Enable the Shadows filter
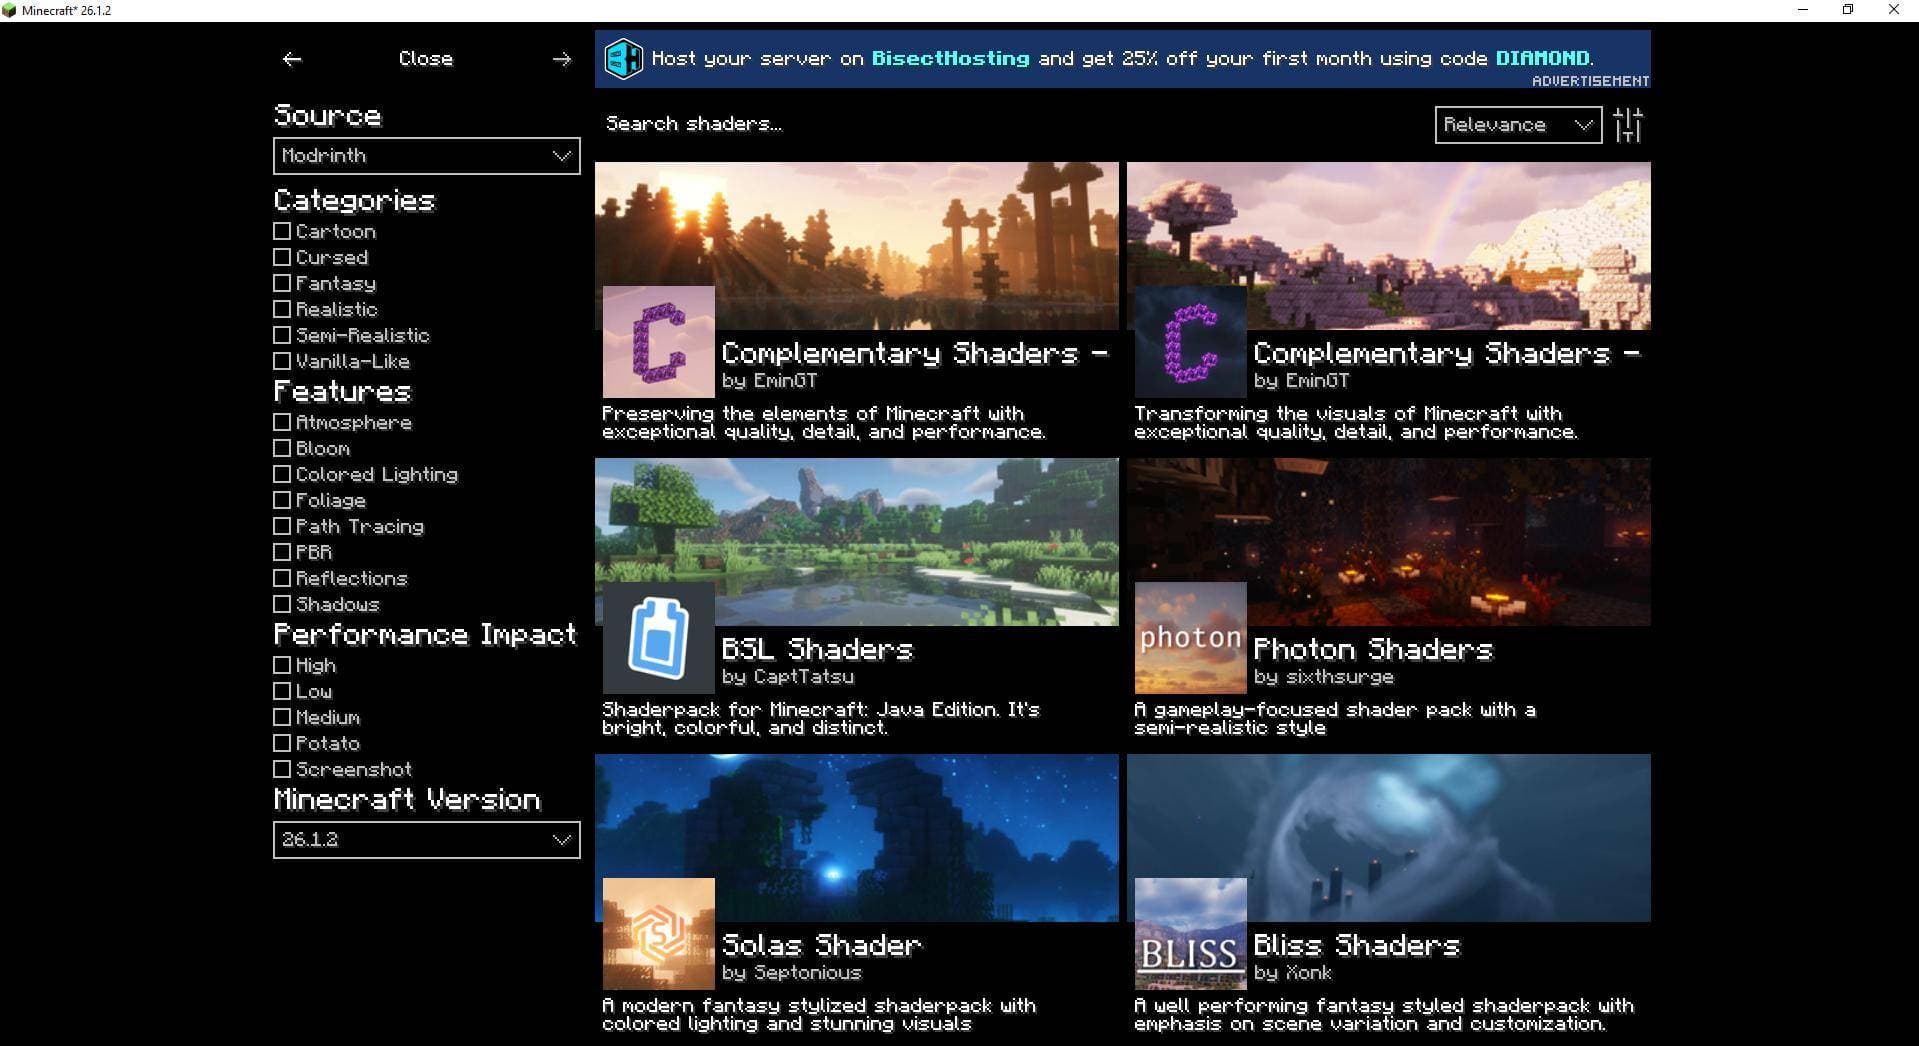Image resolution: width=1919 pixels, height=1046 pixels. click(x=282, y=604)
